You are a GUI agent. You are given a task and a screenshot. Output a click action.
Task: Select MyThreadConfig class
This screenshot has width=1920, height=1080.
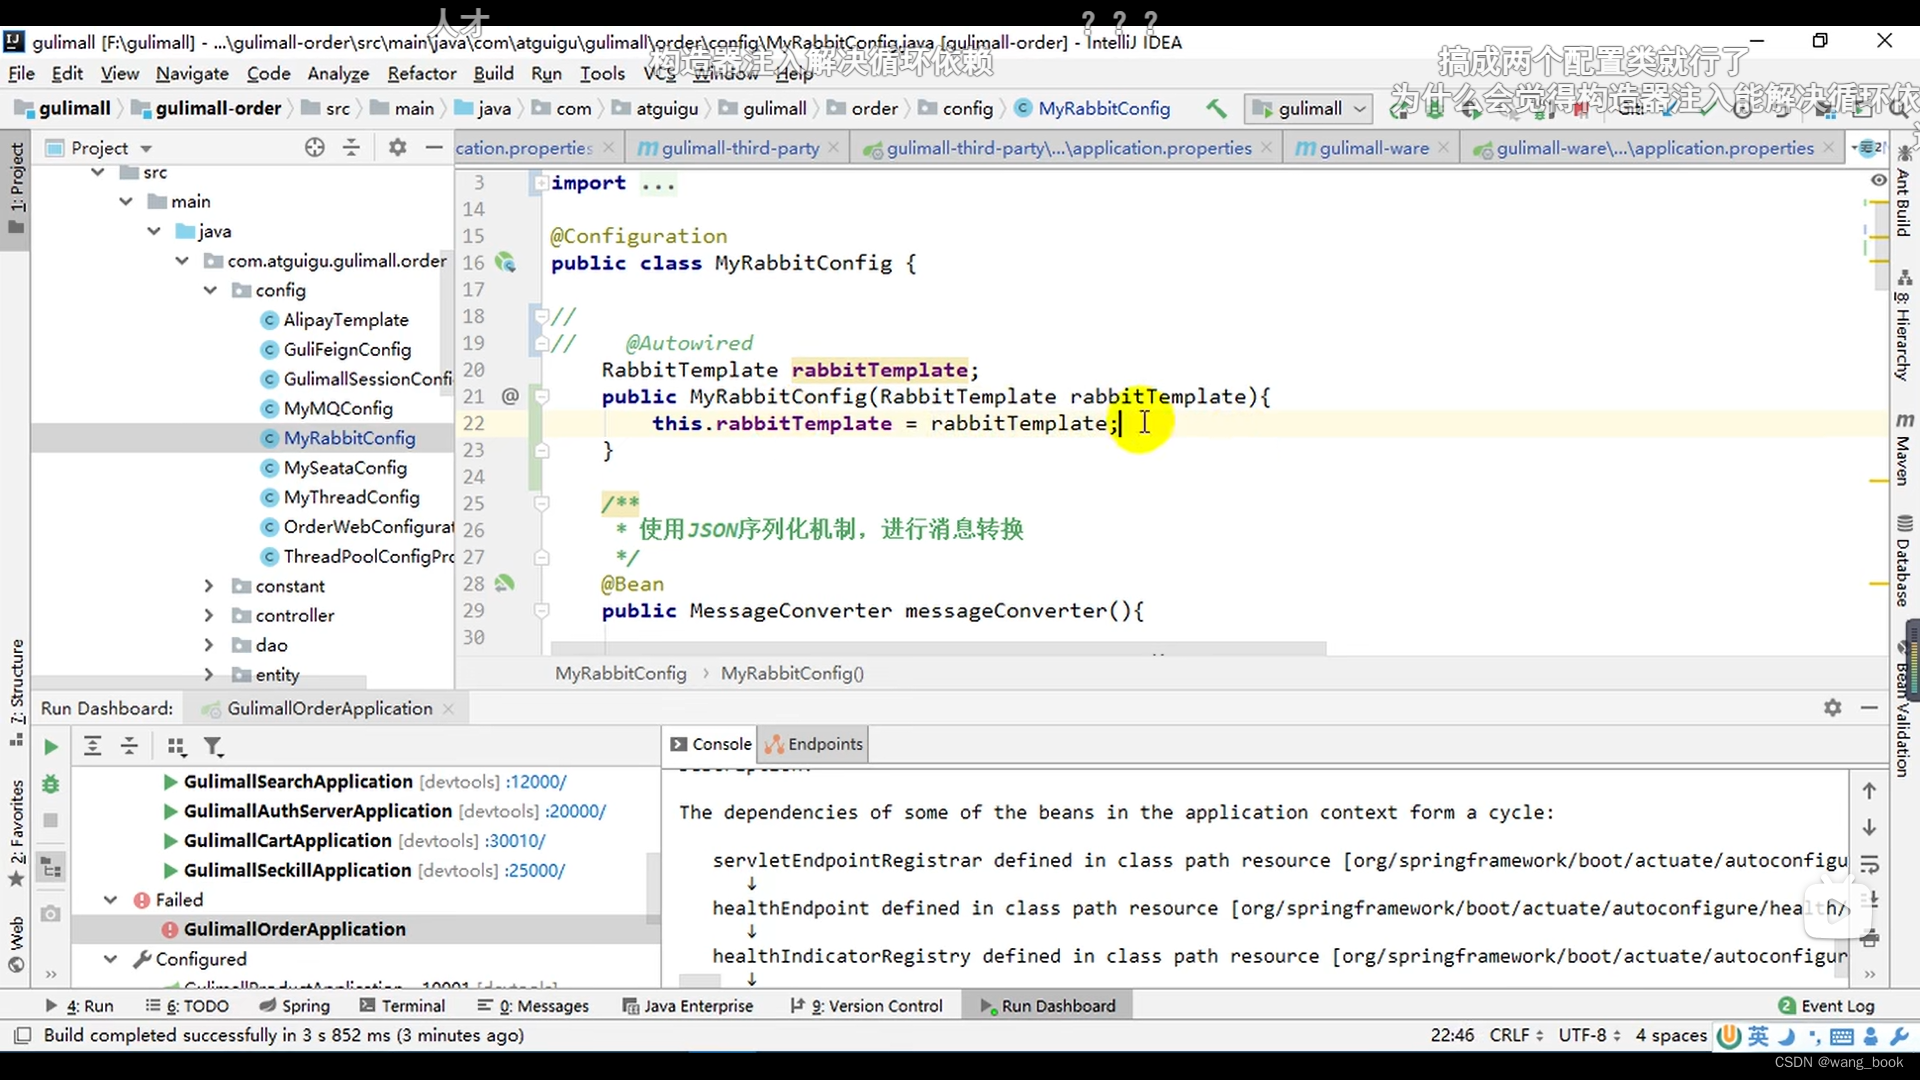(351, 497)
